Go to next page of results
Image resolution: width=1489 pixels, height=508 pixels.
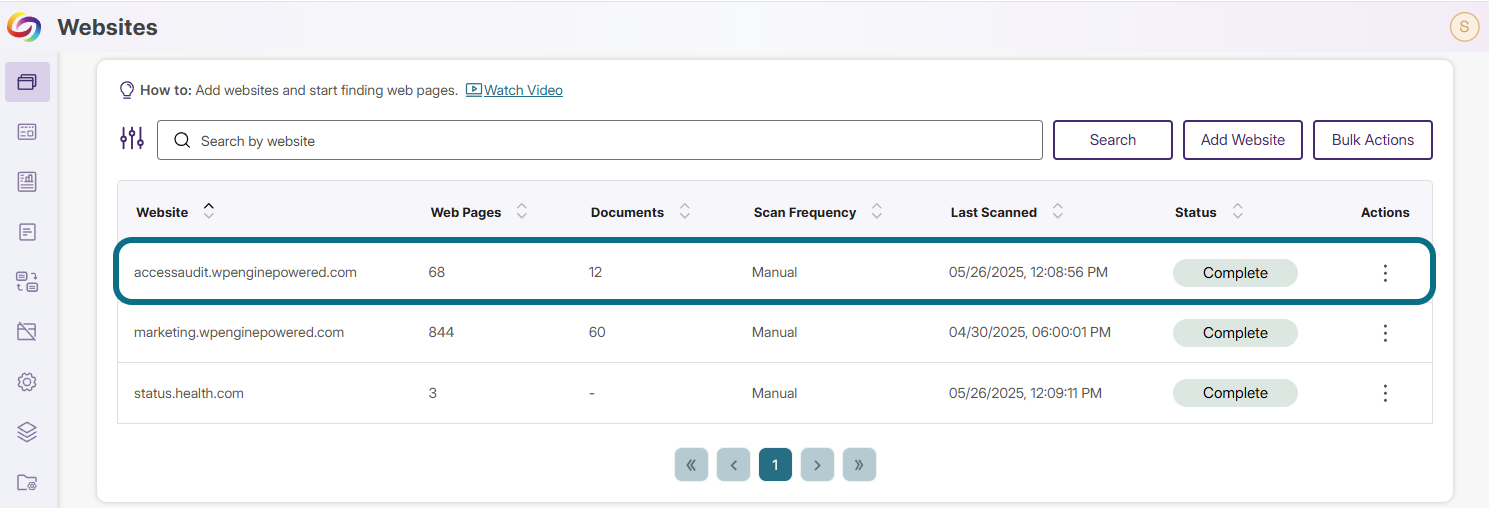[817, 465]
